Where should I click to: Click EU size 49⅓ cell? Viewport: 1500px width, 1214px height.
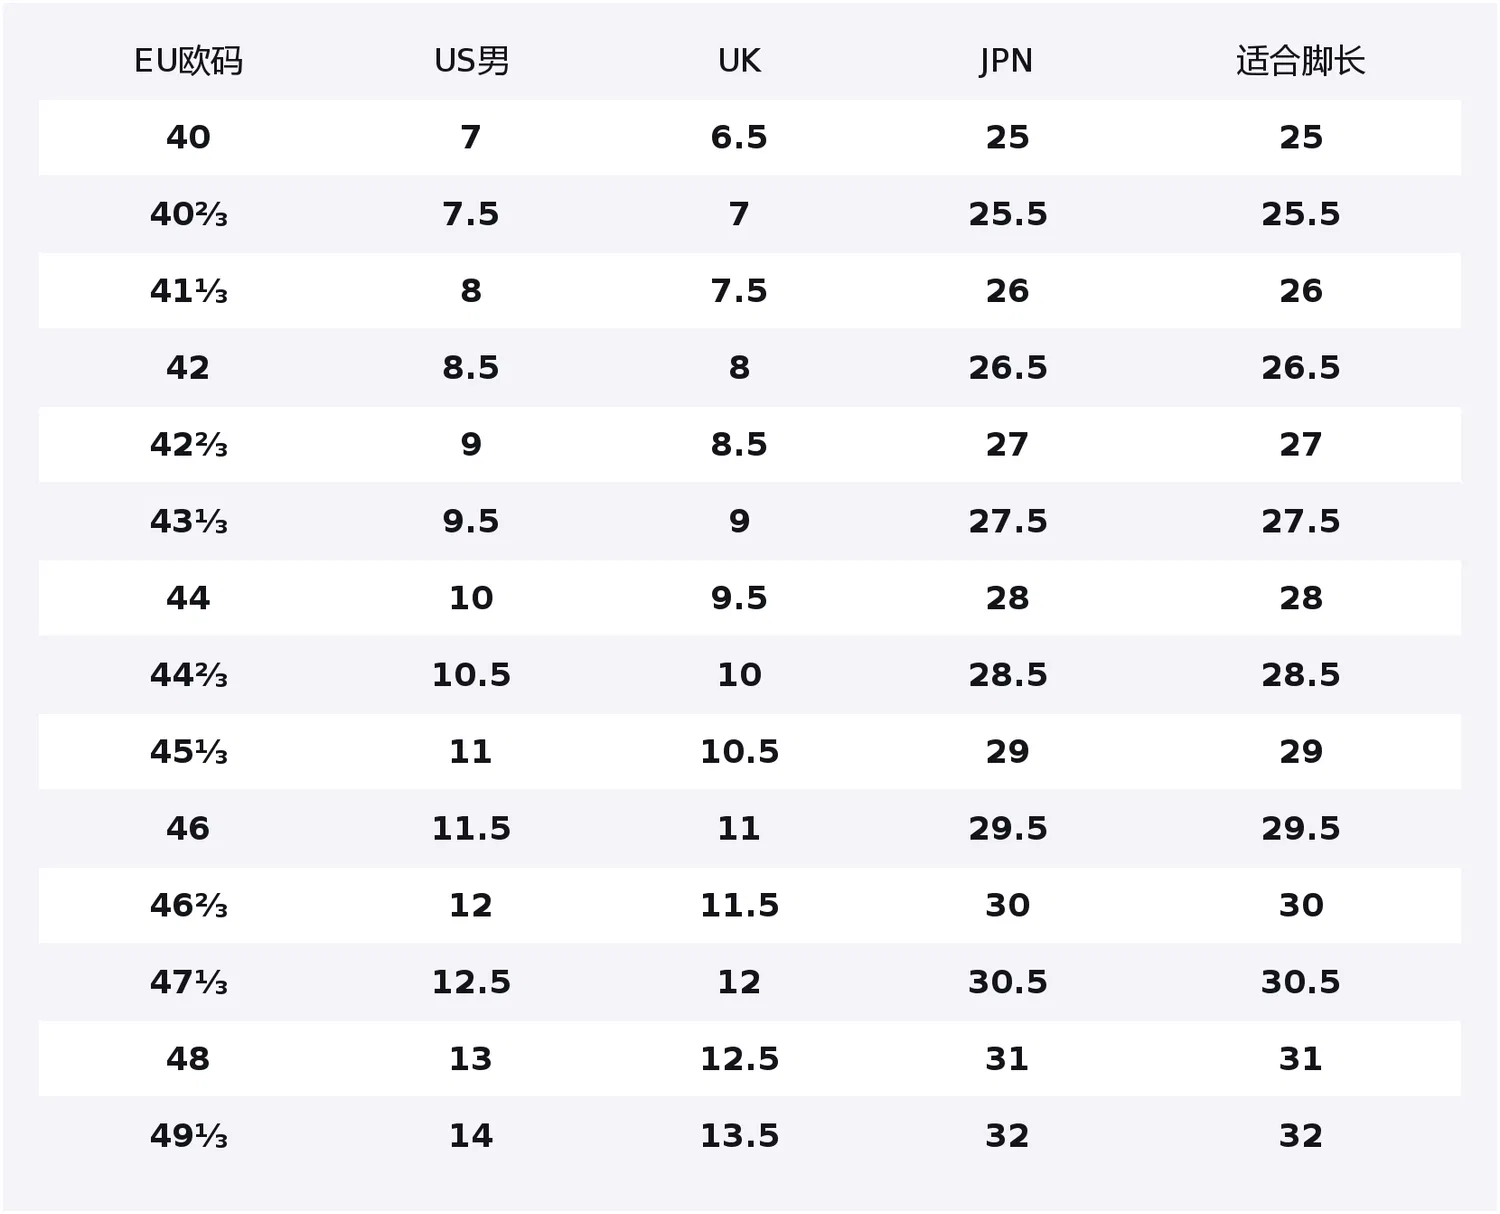[188, 1136]
